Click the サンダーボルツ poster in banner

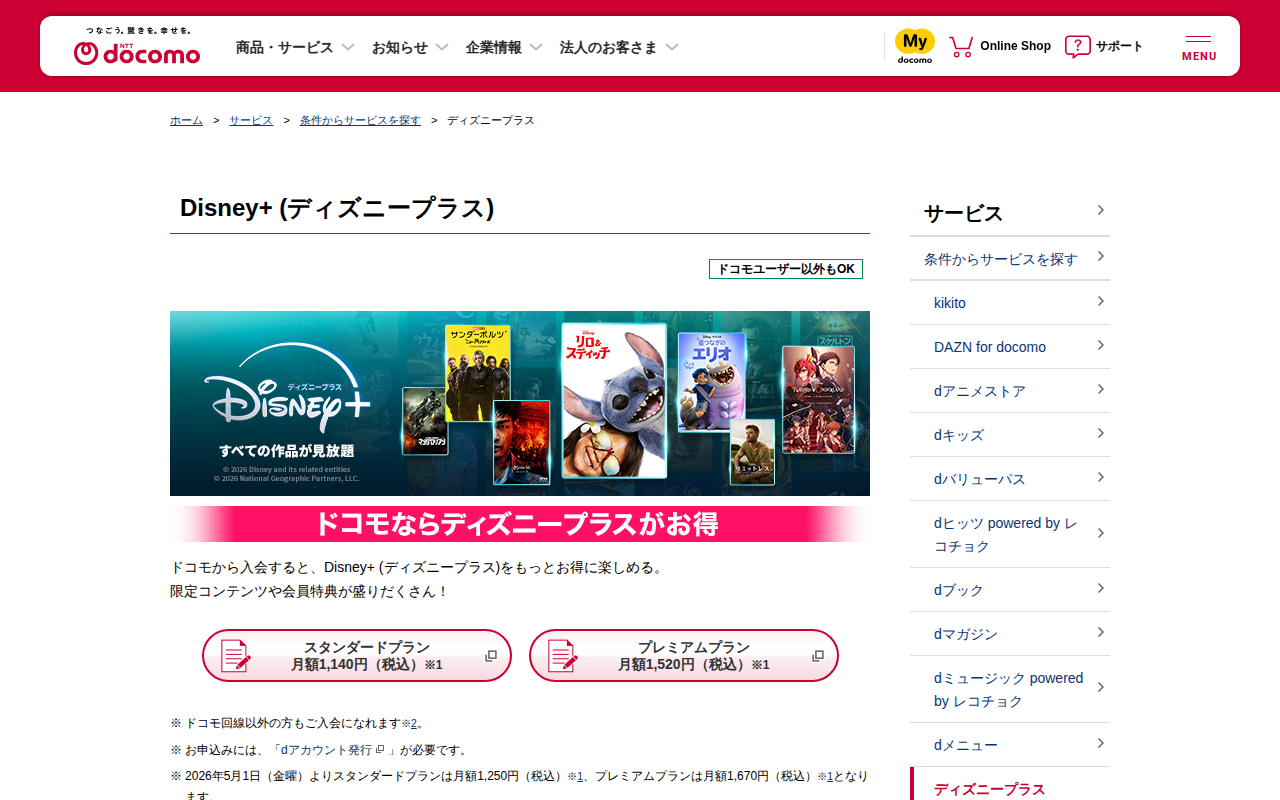click(478, 373)
